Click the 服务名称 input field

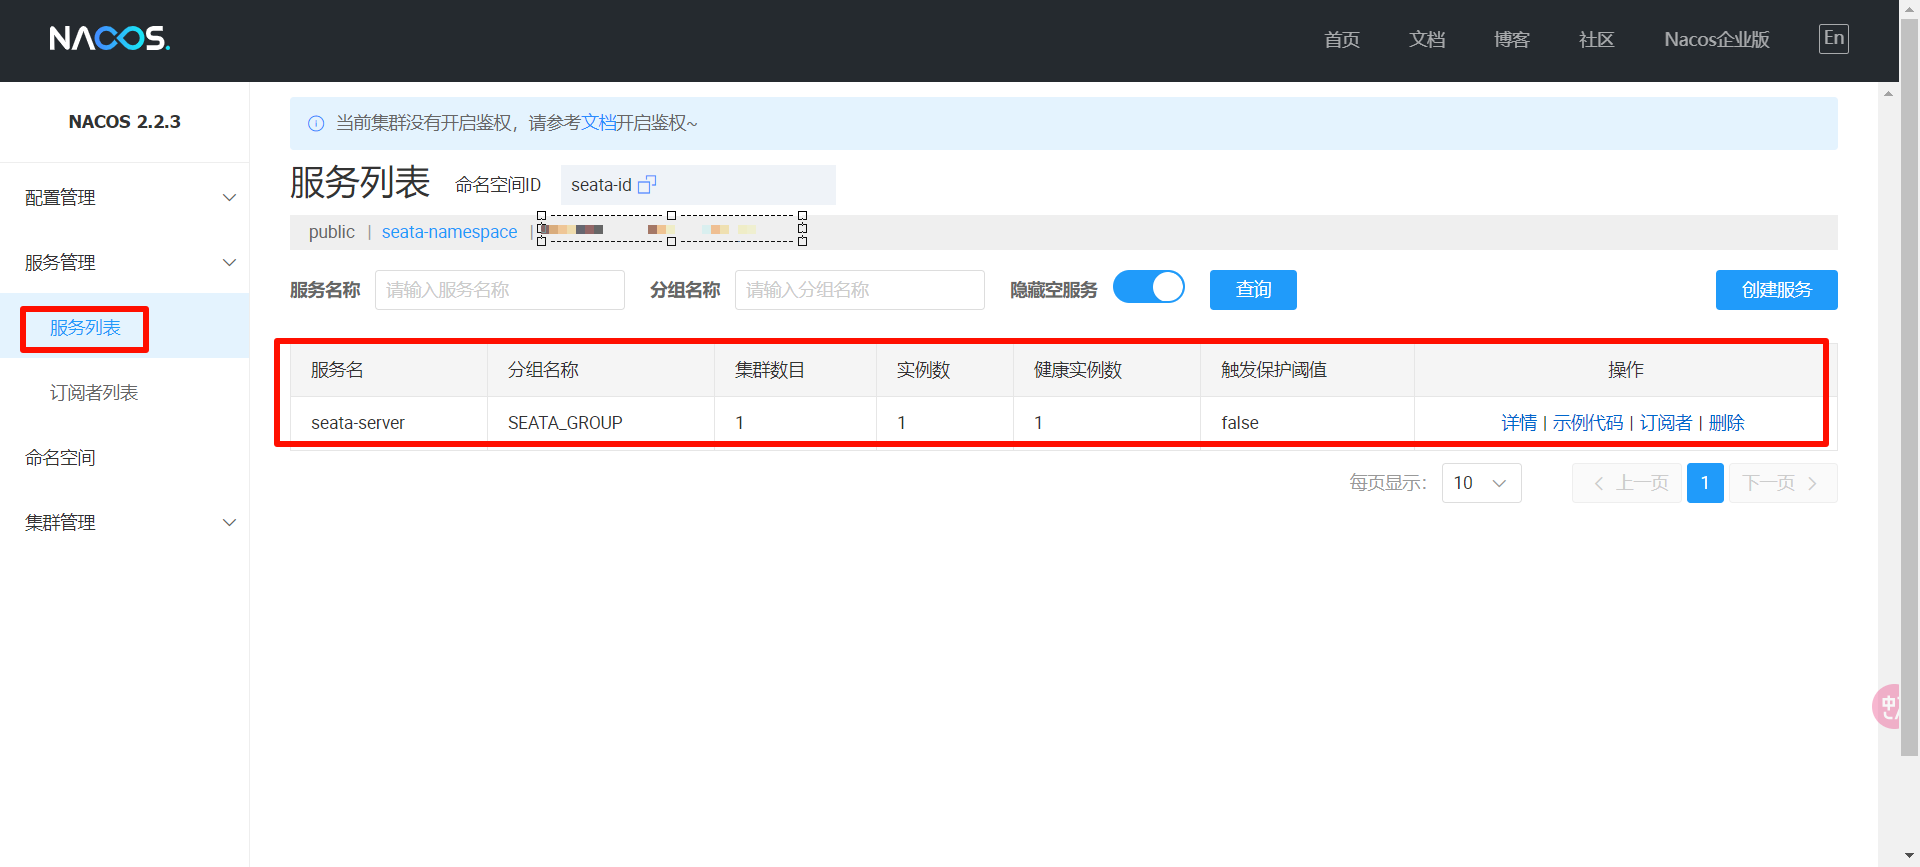(x=500, y=290)
